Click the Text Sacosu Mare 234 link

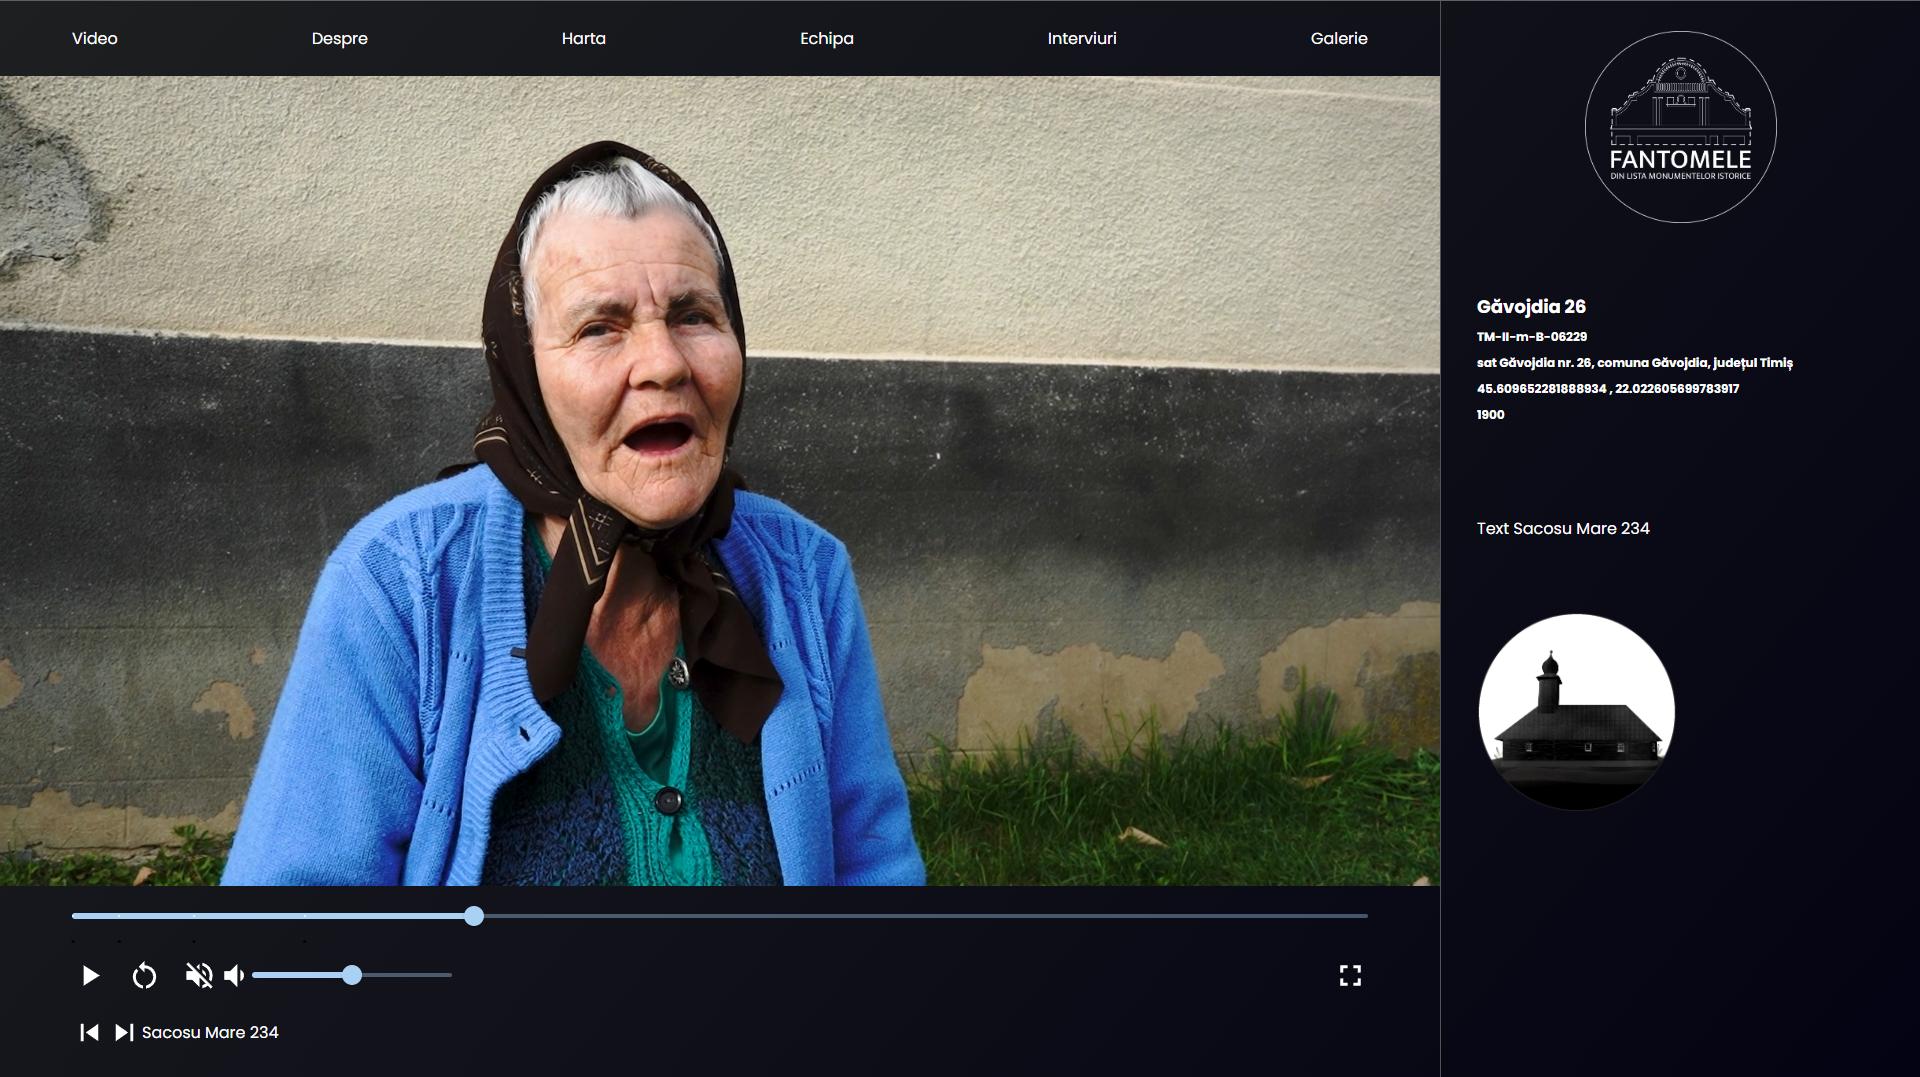(1562, 528)
